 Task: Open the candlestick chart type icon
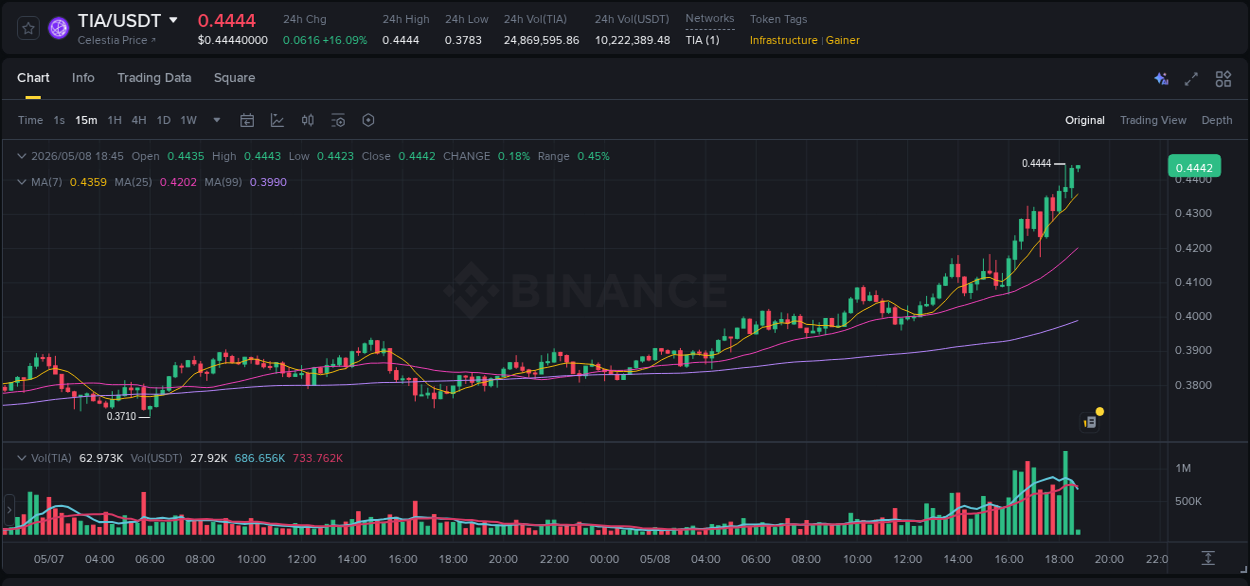point(308,120)
